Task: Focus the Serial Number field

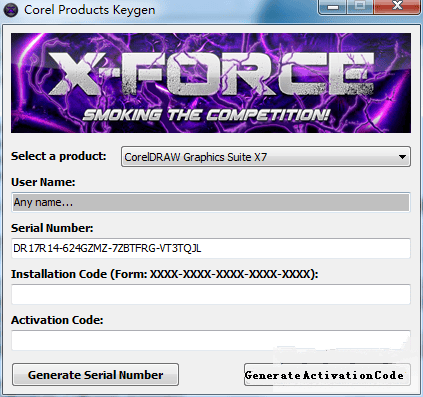Action: tap(211, 248)
